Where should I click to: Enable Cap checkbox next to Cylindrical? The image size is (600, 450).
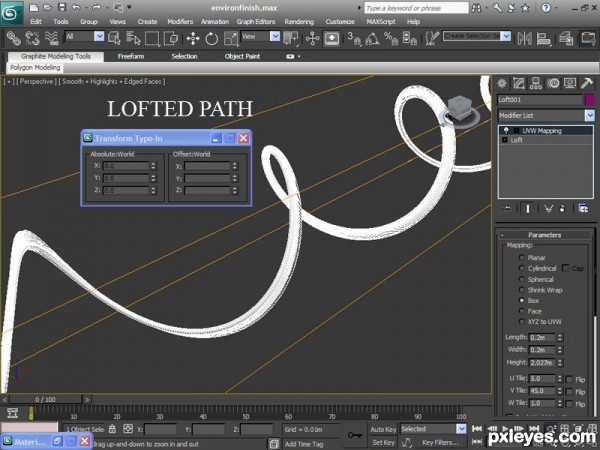pyautogui.click(x=566, y=268)
